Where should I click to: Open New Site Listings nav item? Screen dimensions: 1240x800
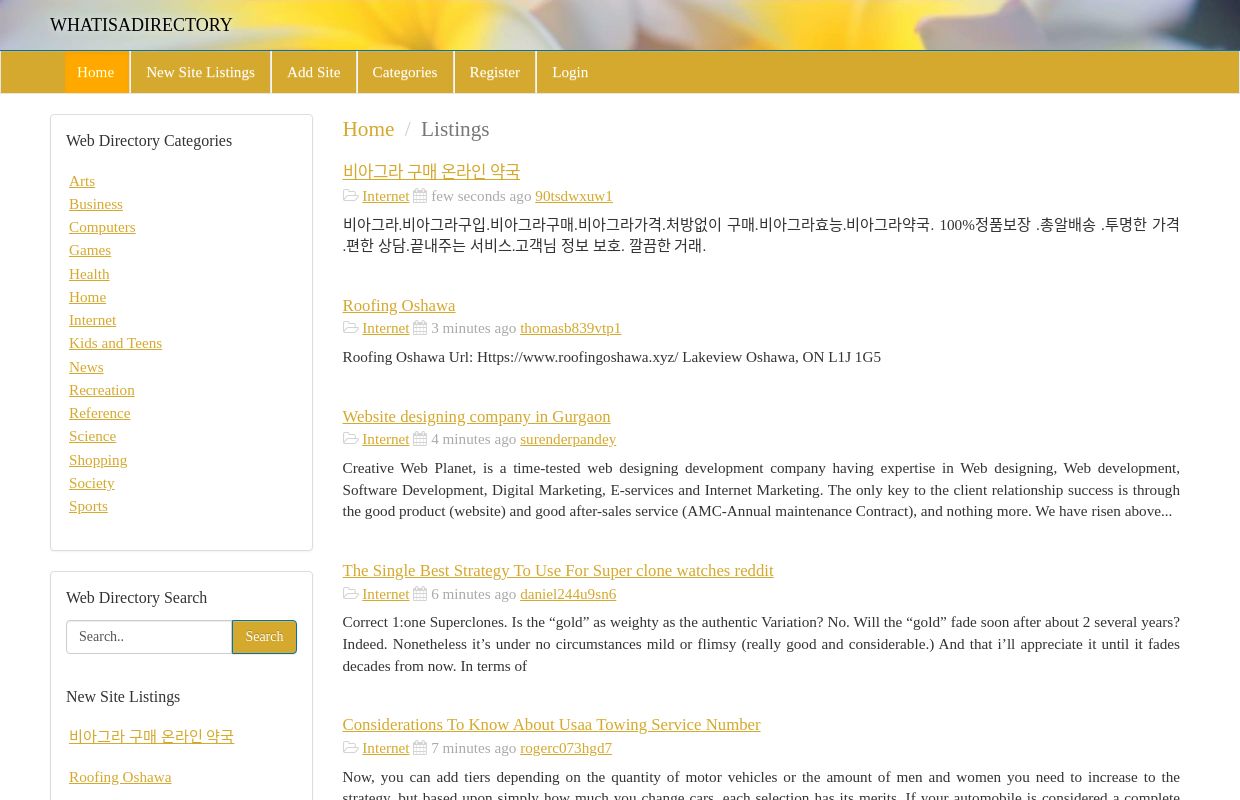[x=200, y=72]
